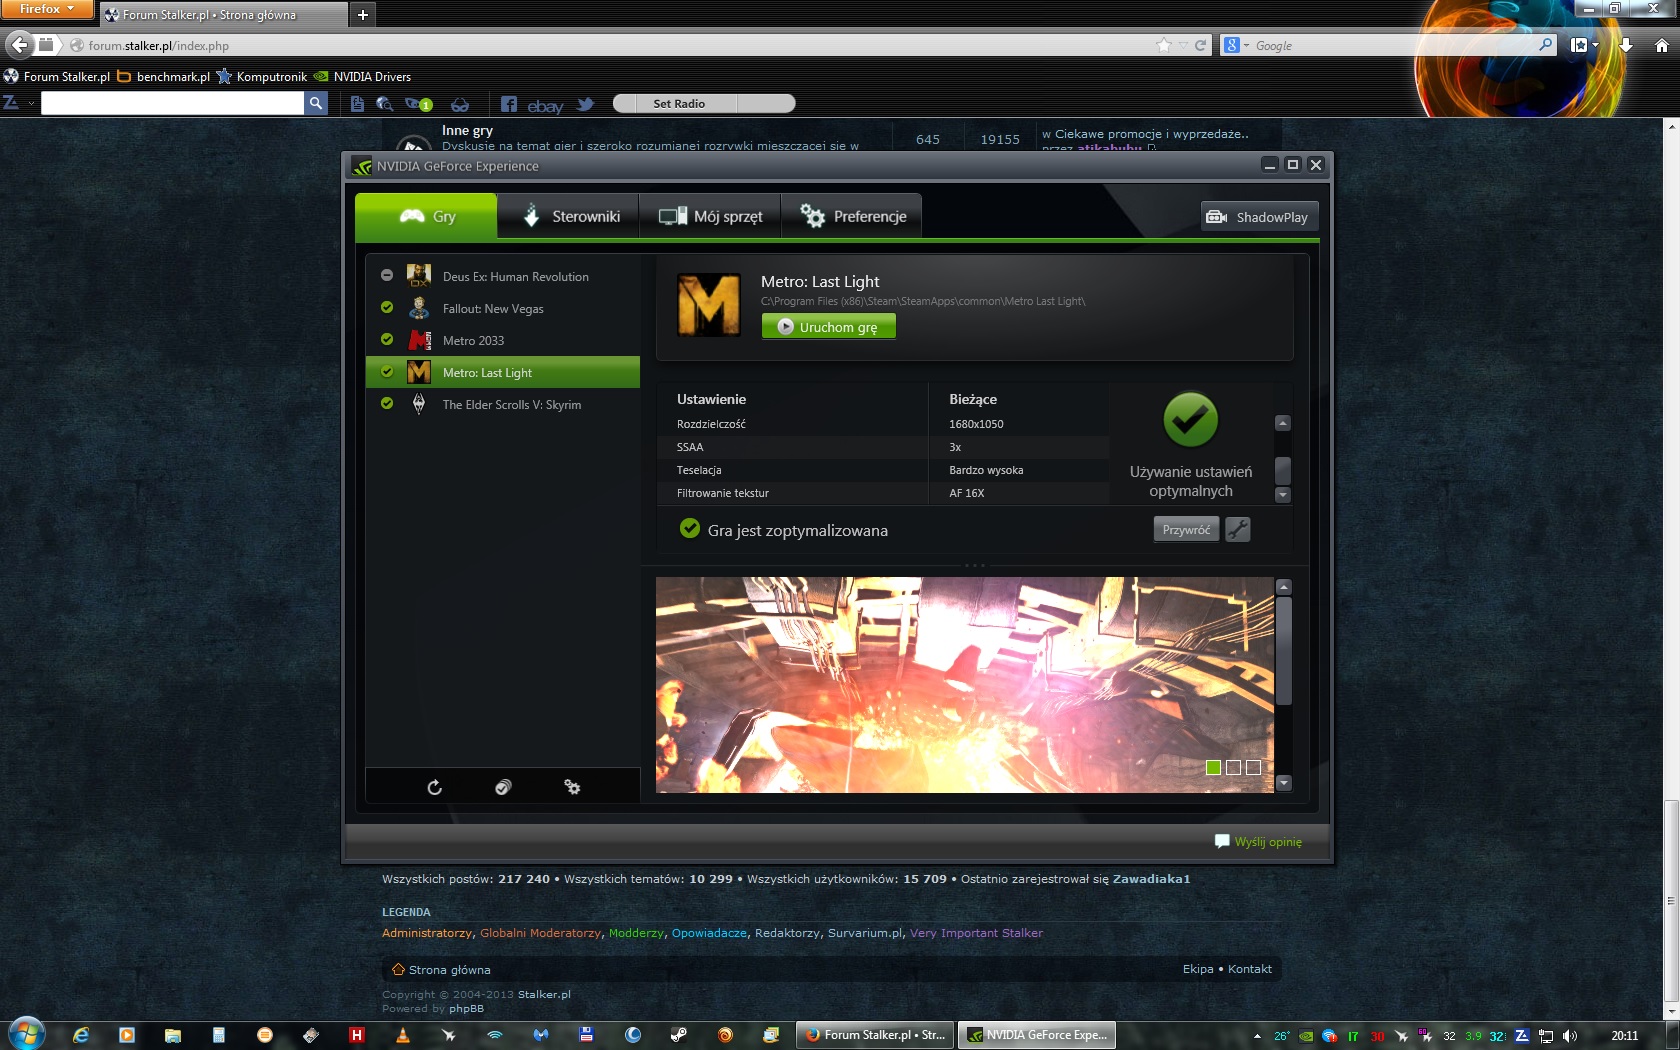Click the Przywróć button
The width and height of the screenshot is (1680, 1050).
tap(1186, 529)
